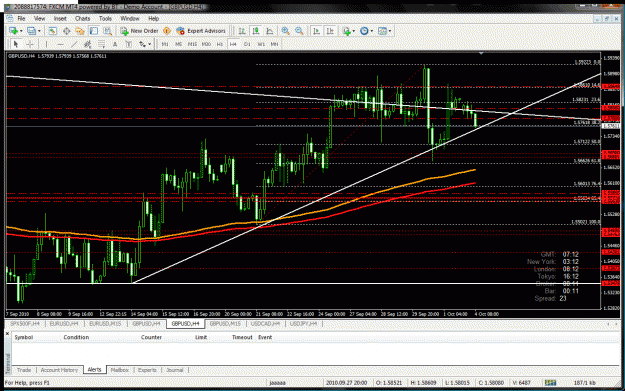Image resolution: width=625 pixels, height=391 pixels.
Task: Expand the Arrows tool dropdown
Action: 149,44
